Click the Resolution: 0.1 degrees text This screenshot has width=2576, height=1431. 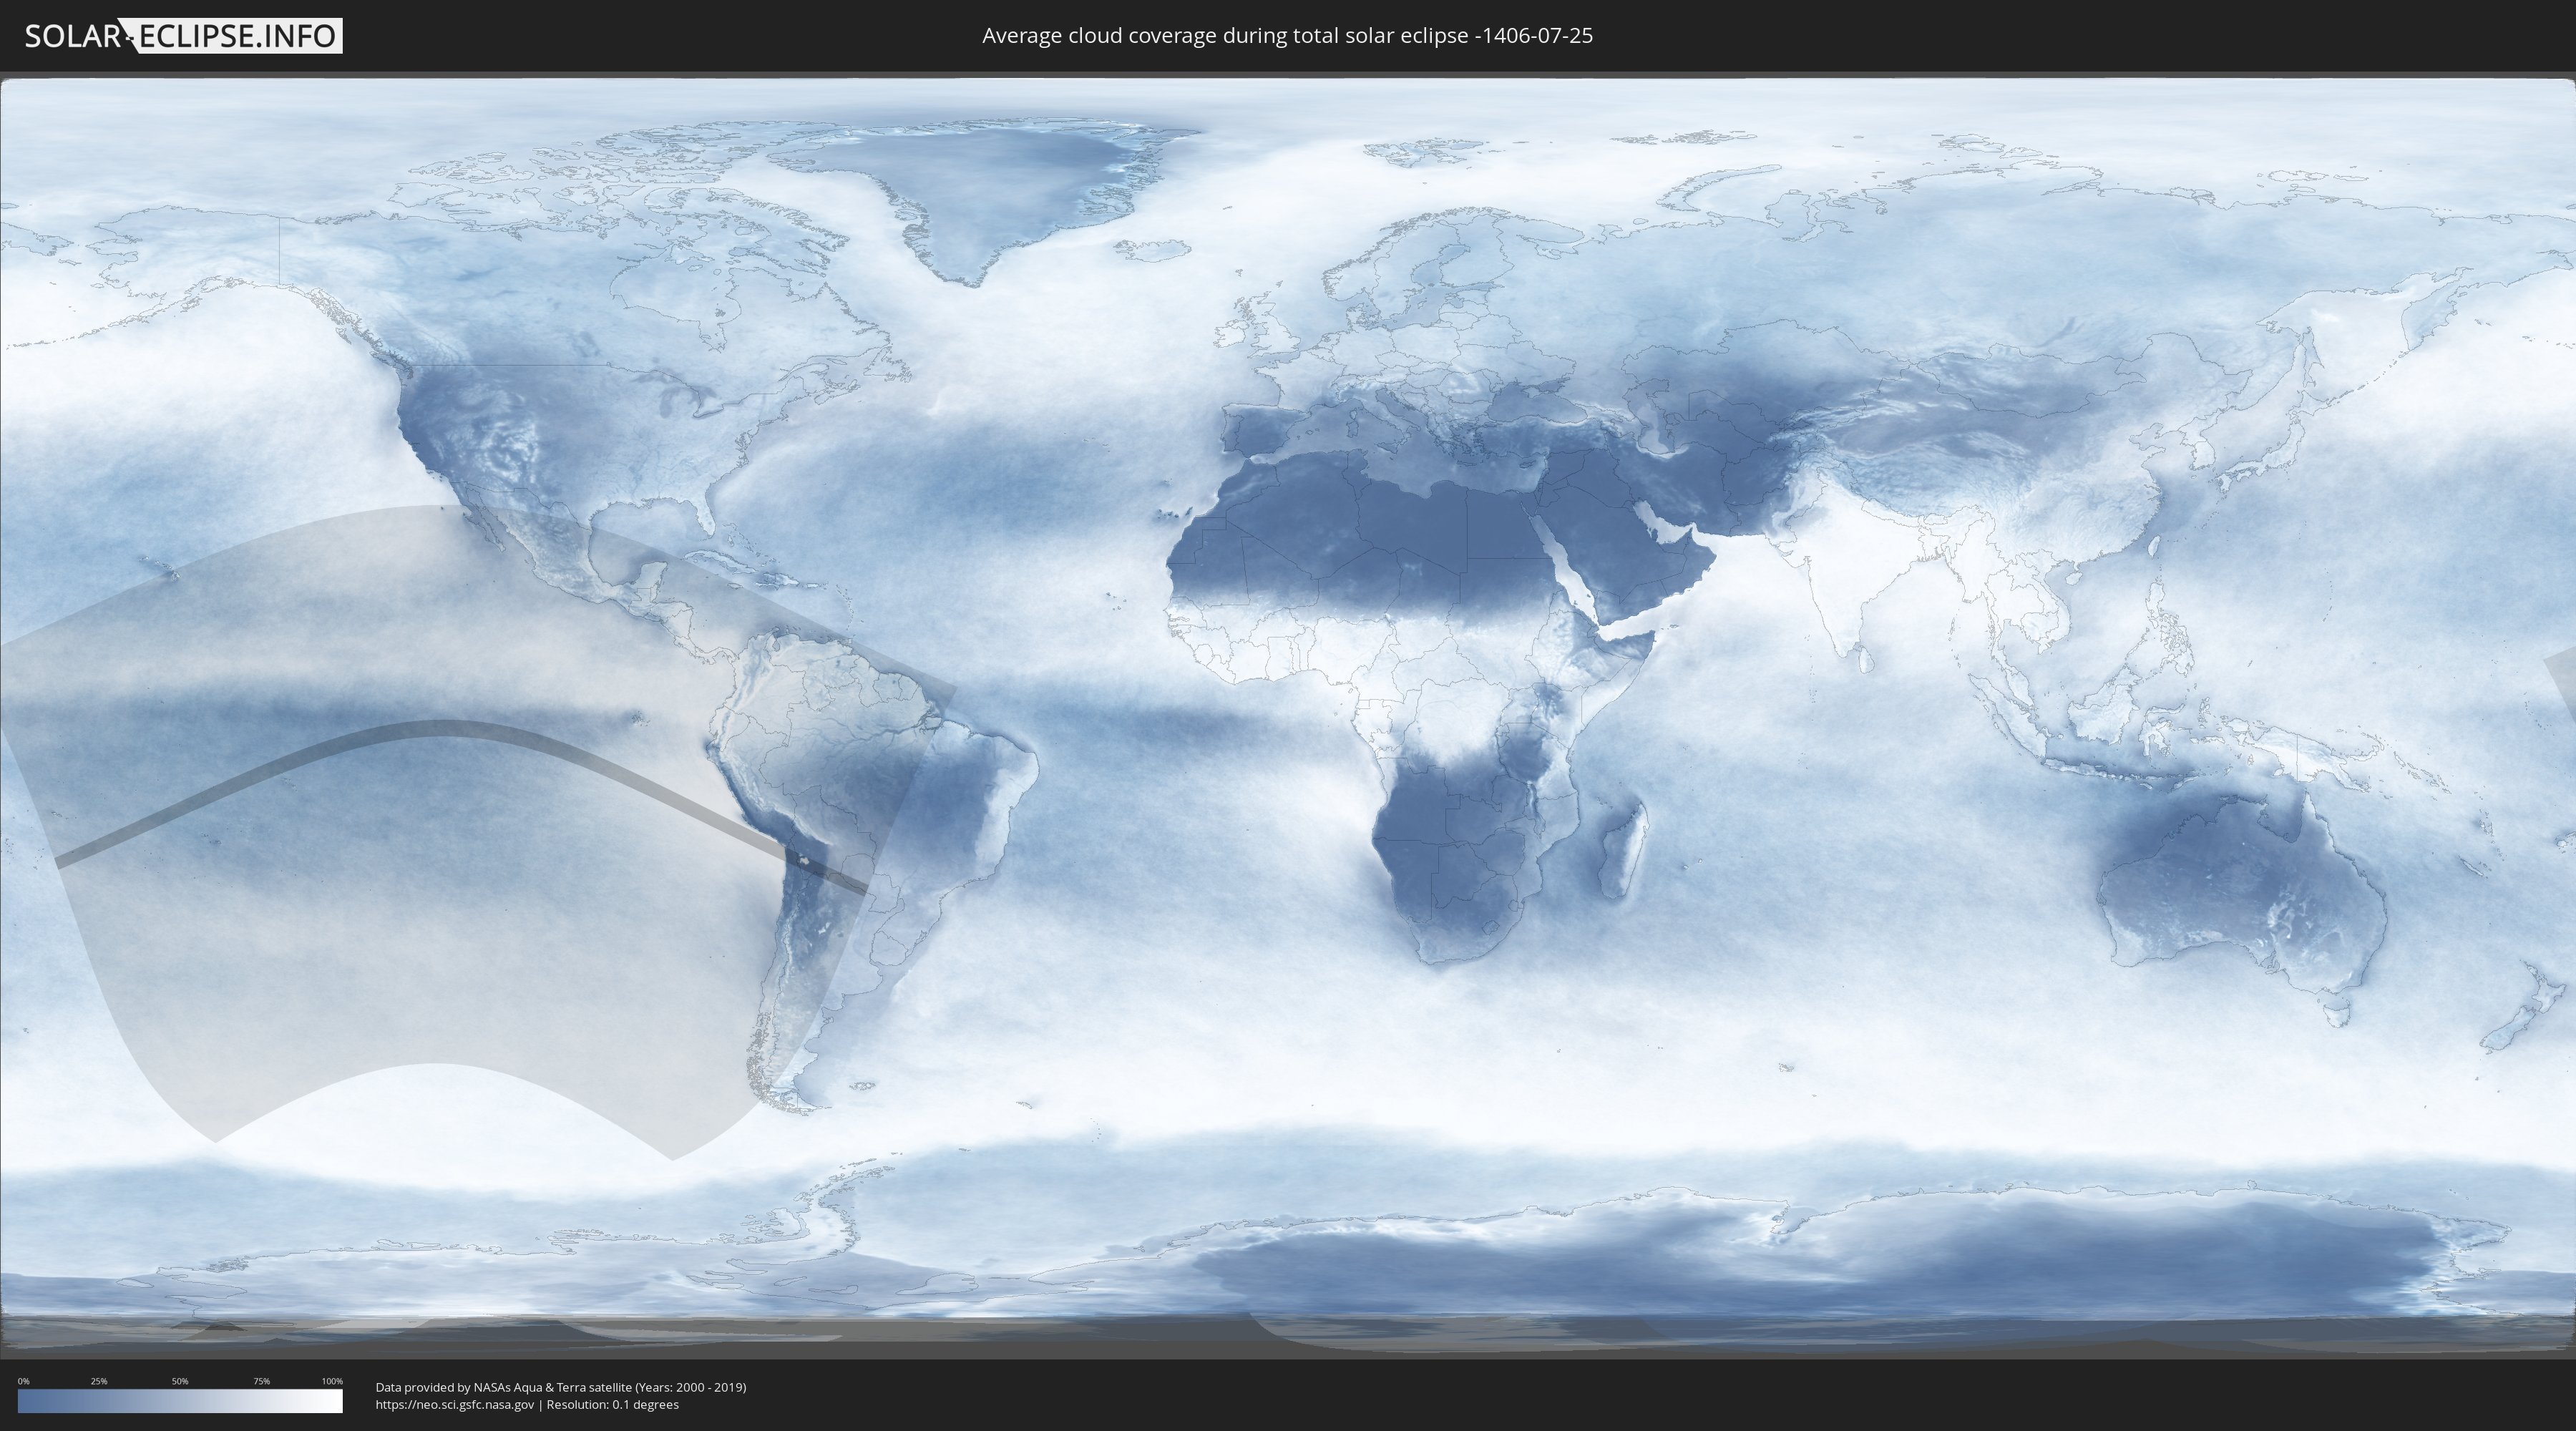coord(612,1404)
